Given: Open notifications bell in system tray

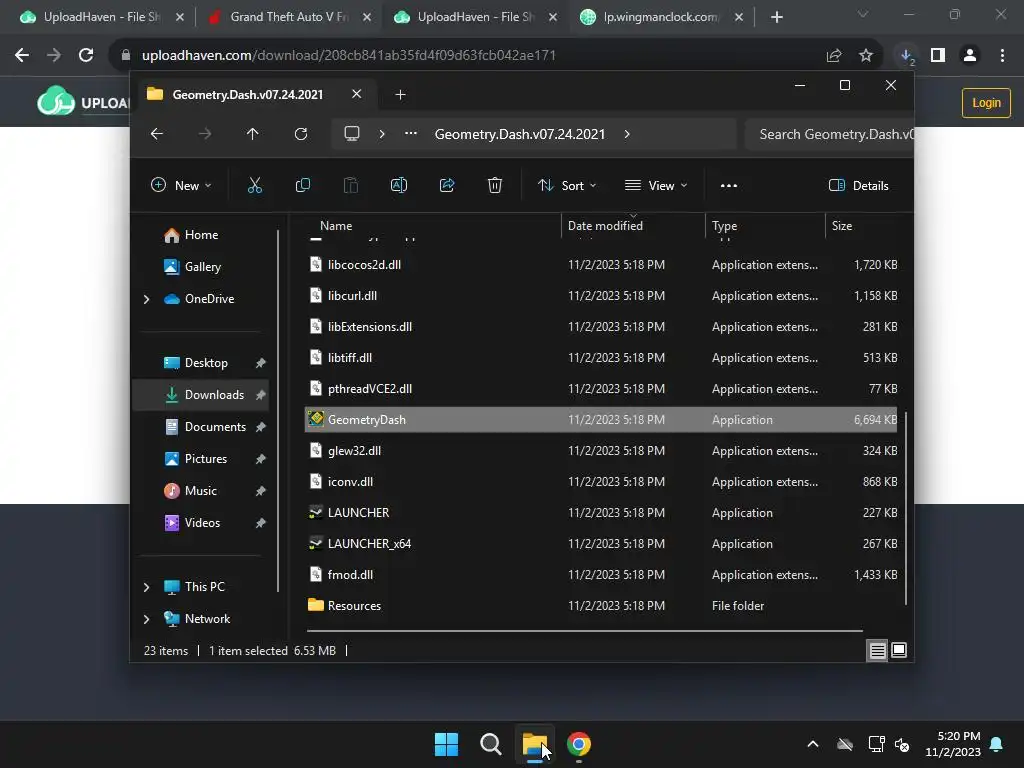Looking at the screenshot, I should tap(997, 744).
